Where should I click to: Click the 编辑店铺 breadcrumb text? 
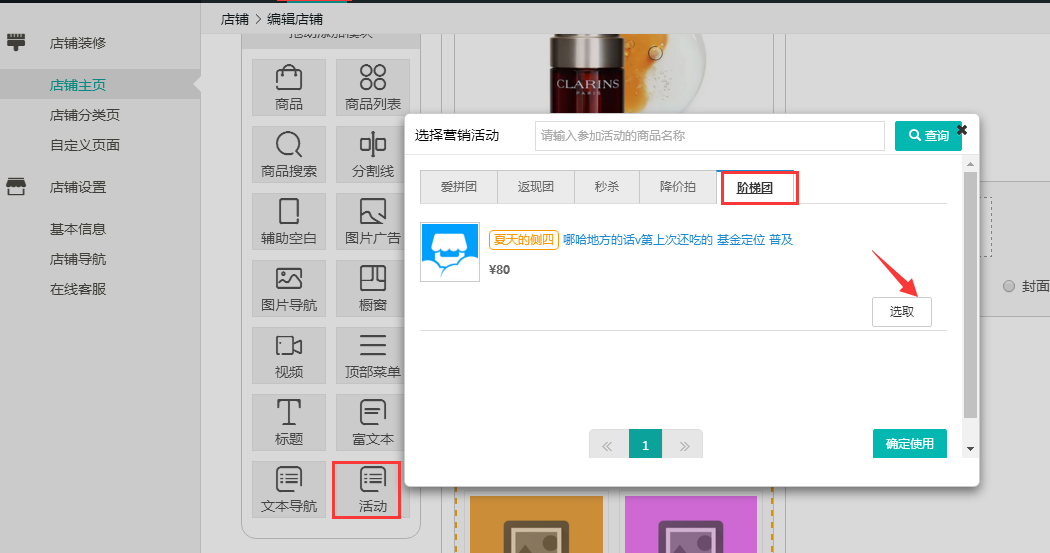pyautogui.click(x=295, y=19)
